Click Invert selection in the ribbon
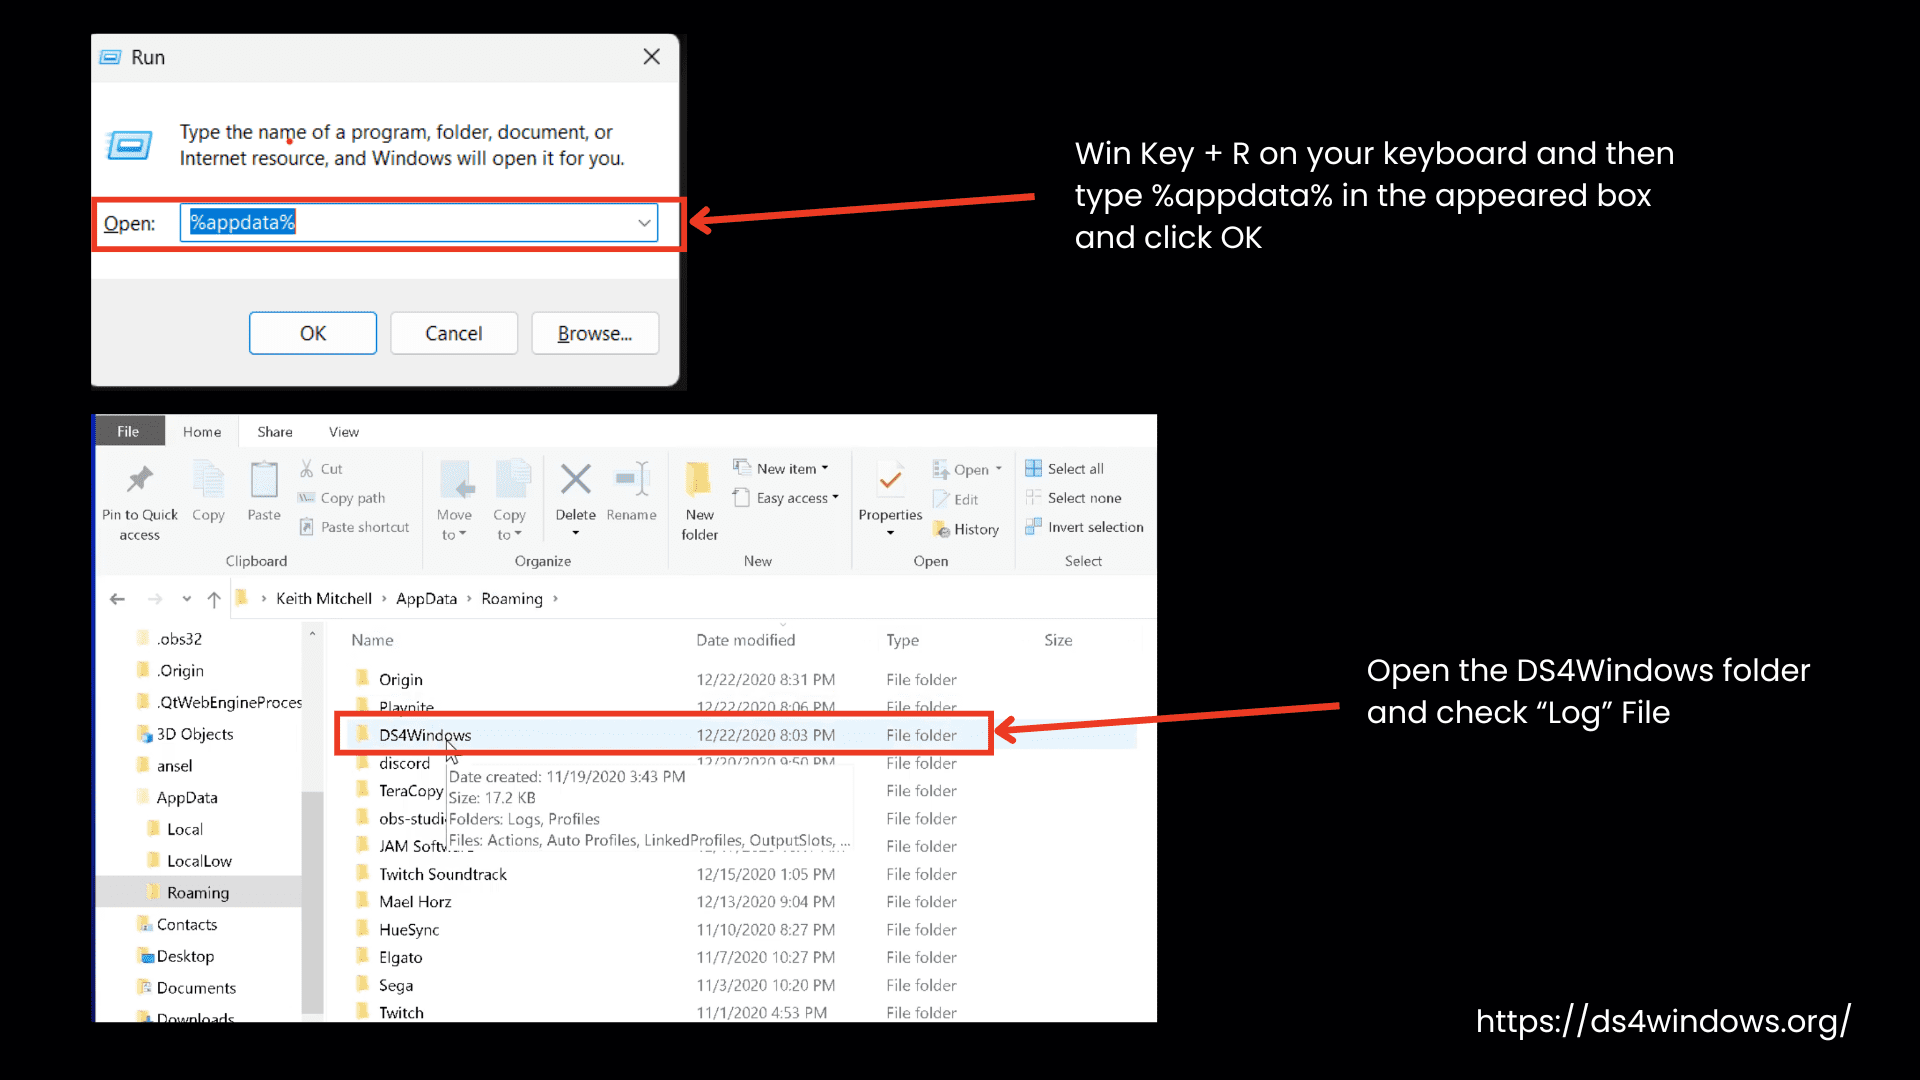Screen dimensions: 1920x1080 tap(1085, 527)
